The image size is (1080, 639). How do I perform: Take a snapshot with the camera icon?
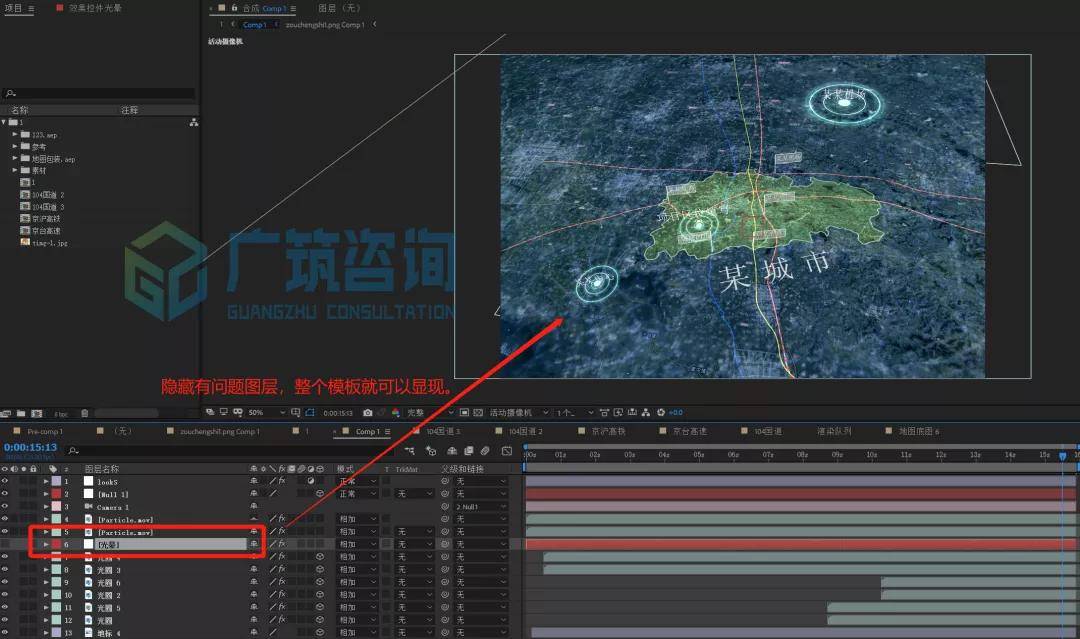368,412
